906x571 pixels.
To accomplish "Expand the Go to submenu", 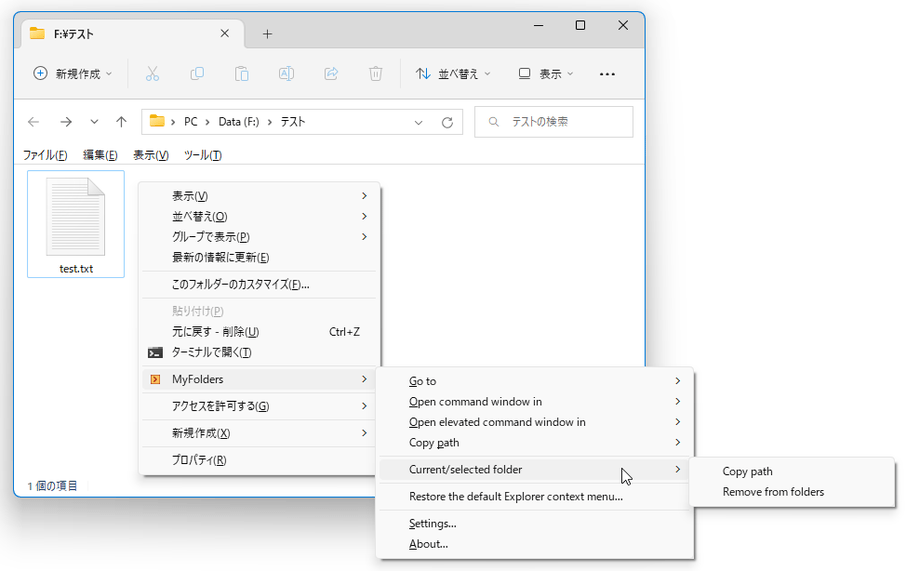I will pos(535,381).
